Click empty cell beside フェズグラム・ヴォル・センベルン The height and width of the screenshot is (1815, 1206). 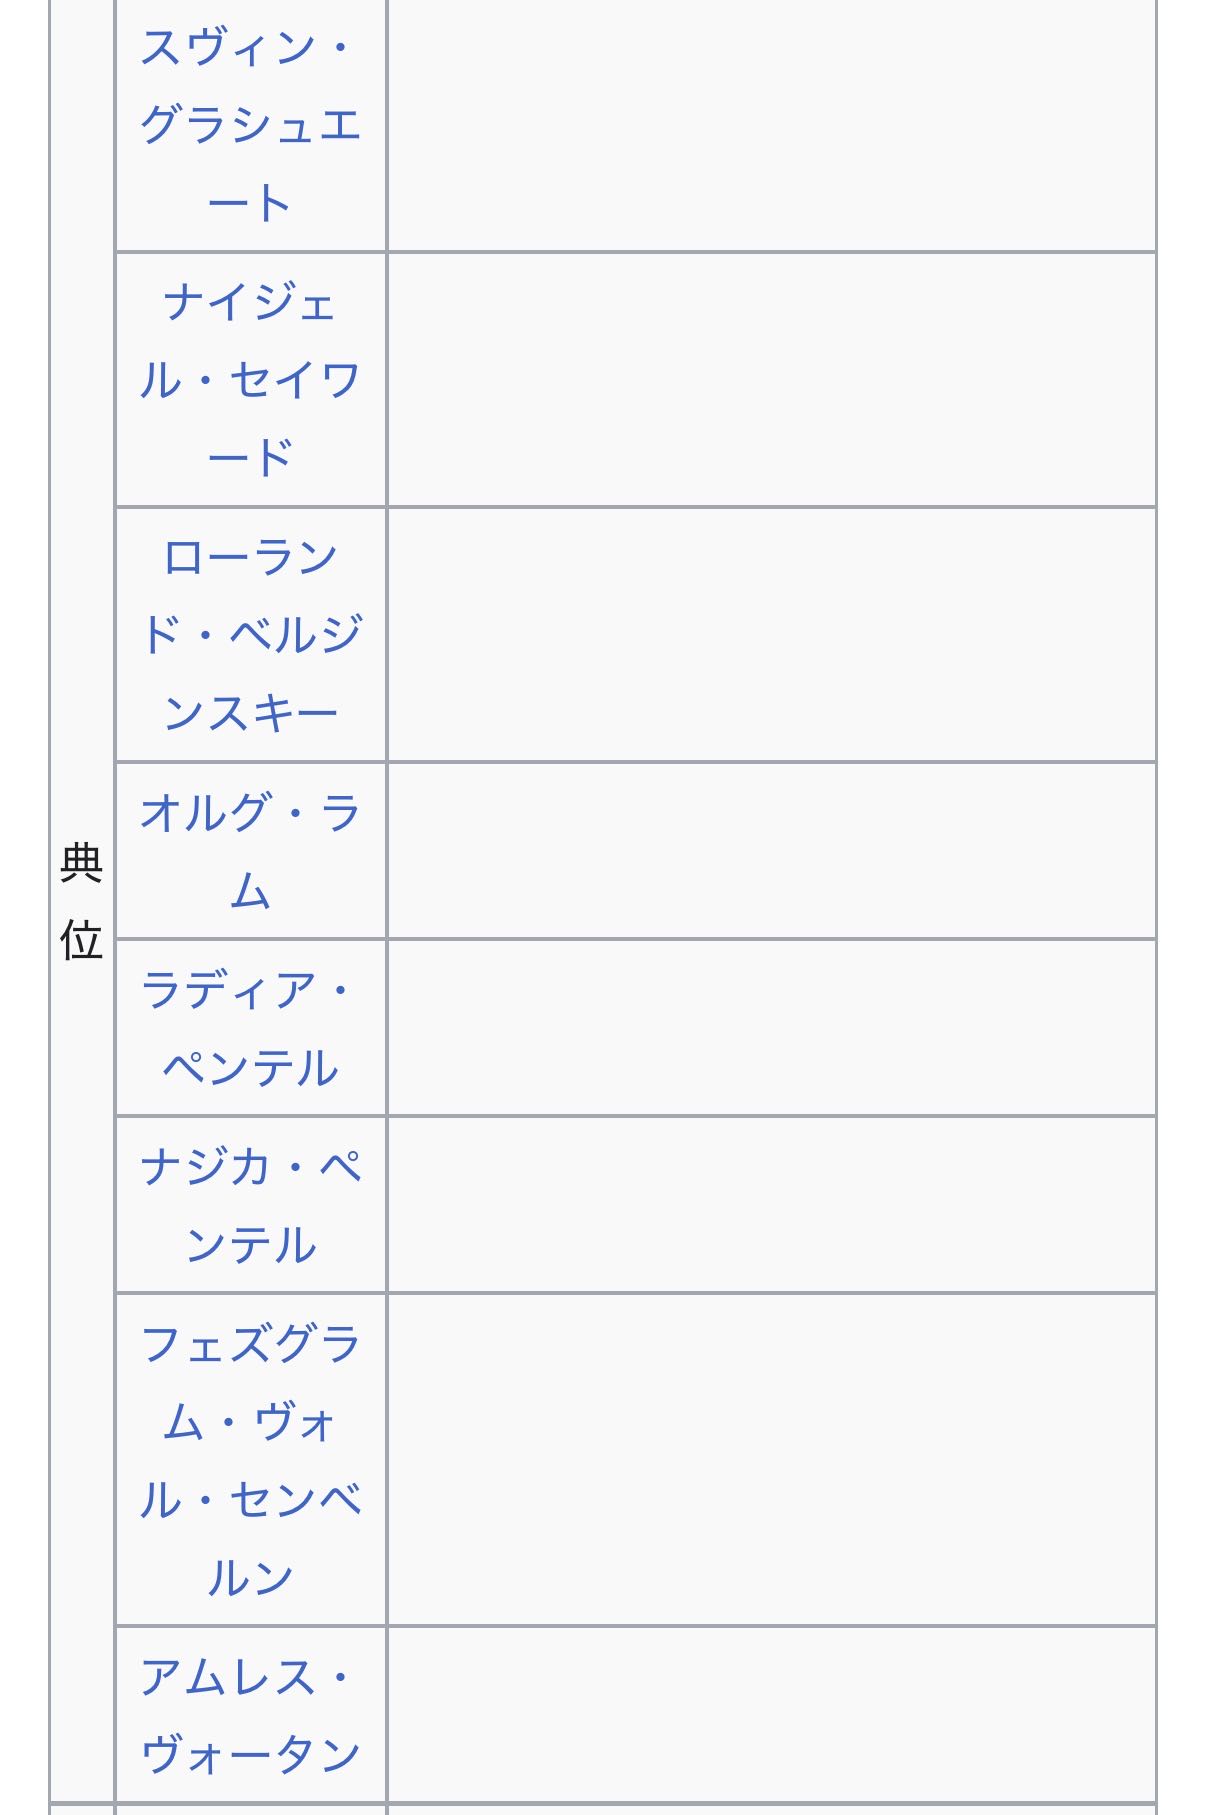(770, 1460)
